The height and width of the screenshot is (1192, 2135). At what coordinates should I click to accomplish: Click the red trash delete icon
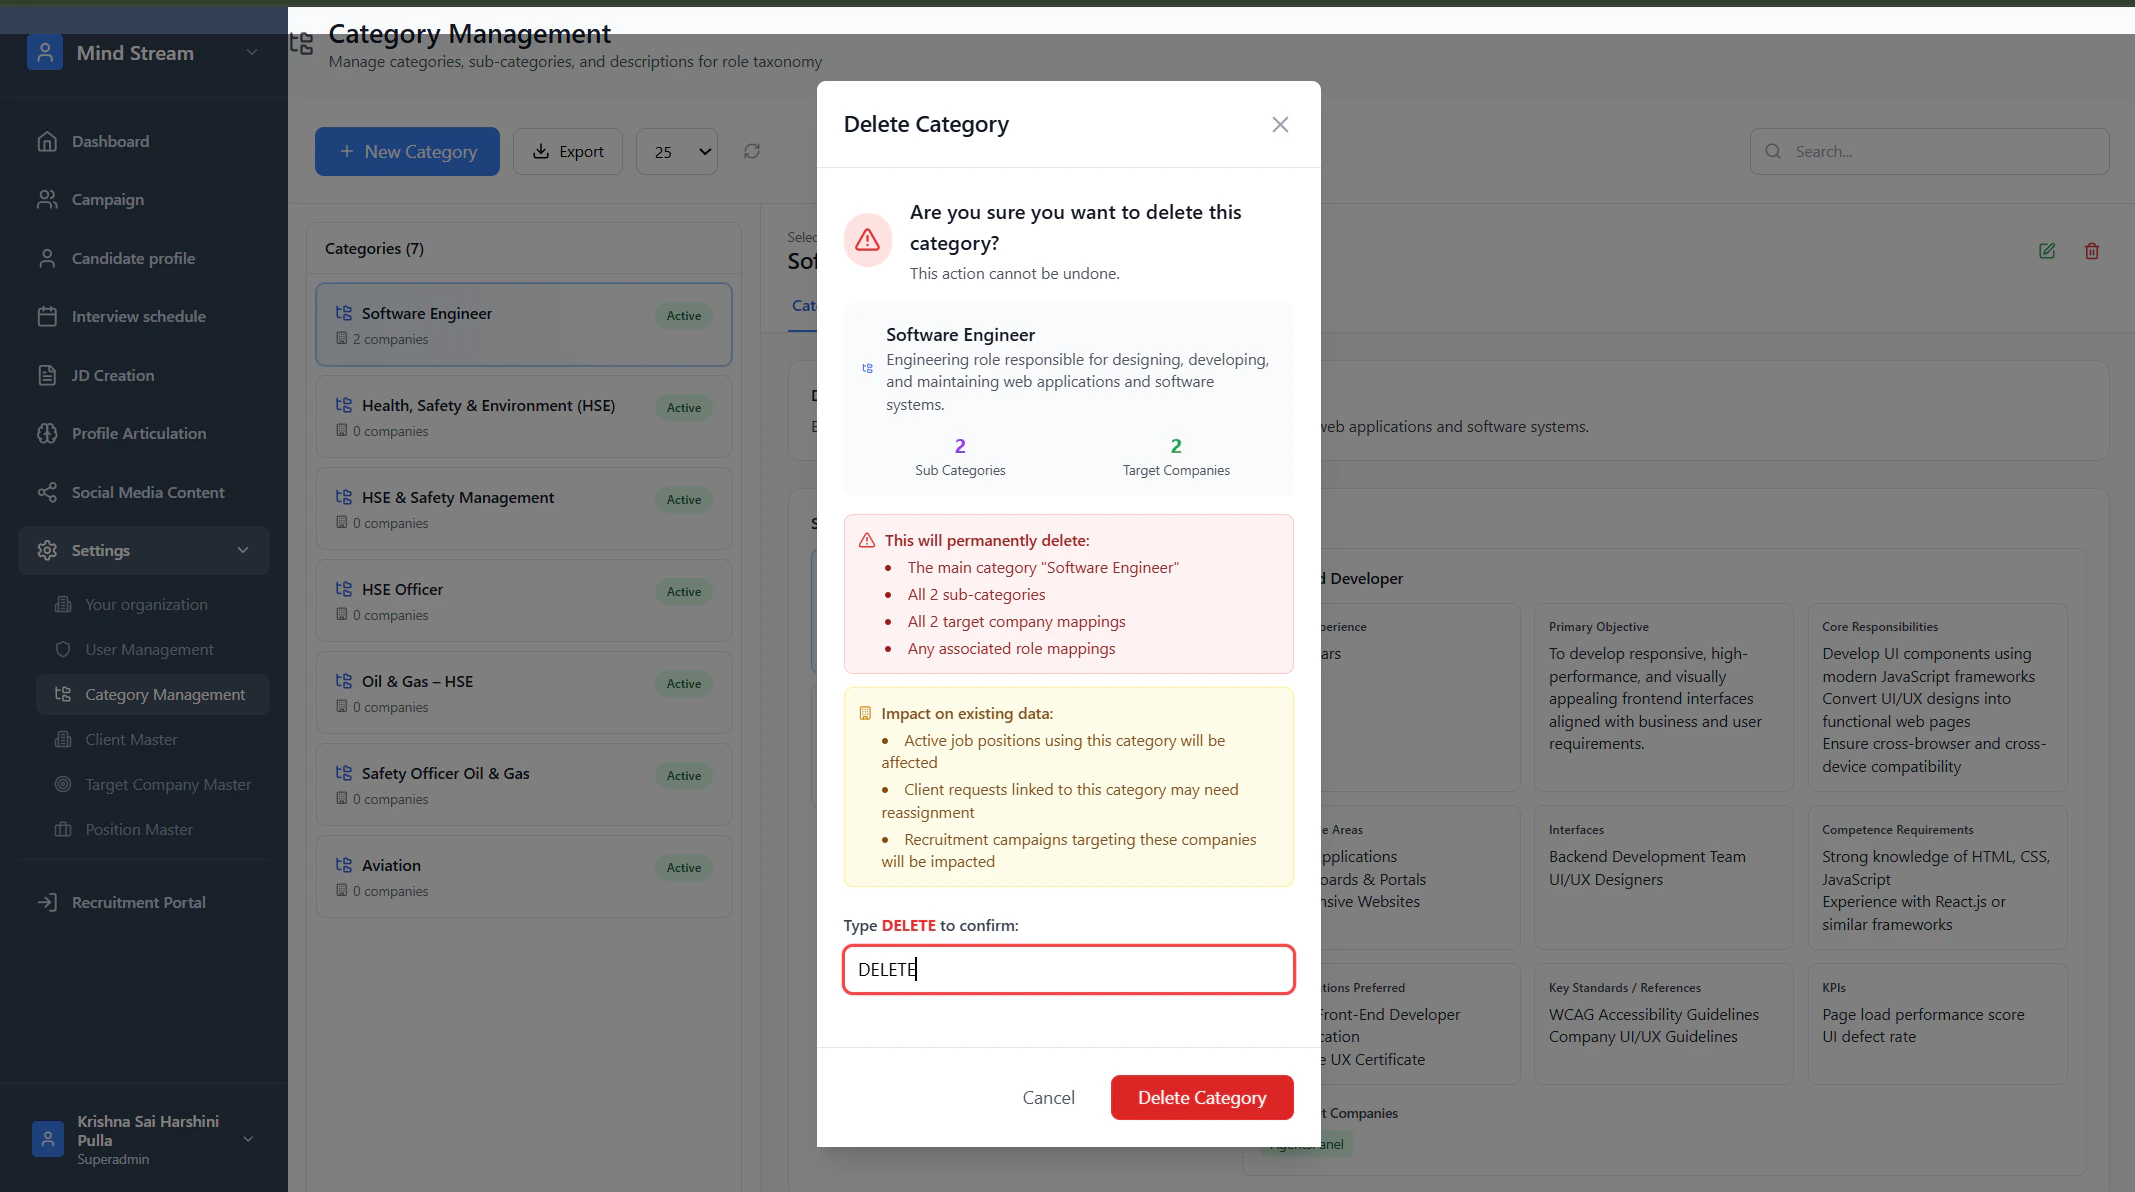tap(2091, 251)
